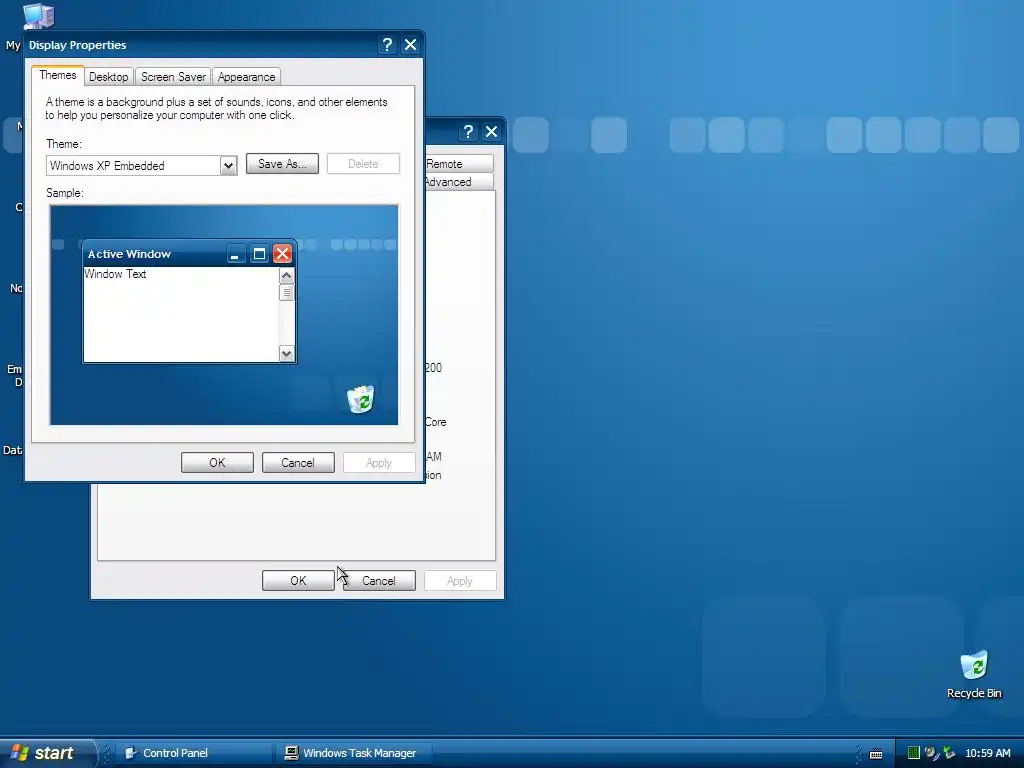This screenshot has height=768, width=1024.
Task: Click Cancel in Display Properties
Action: (298, 462)
